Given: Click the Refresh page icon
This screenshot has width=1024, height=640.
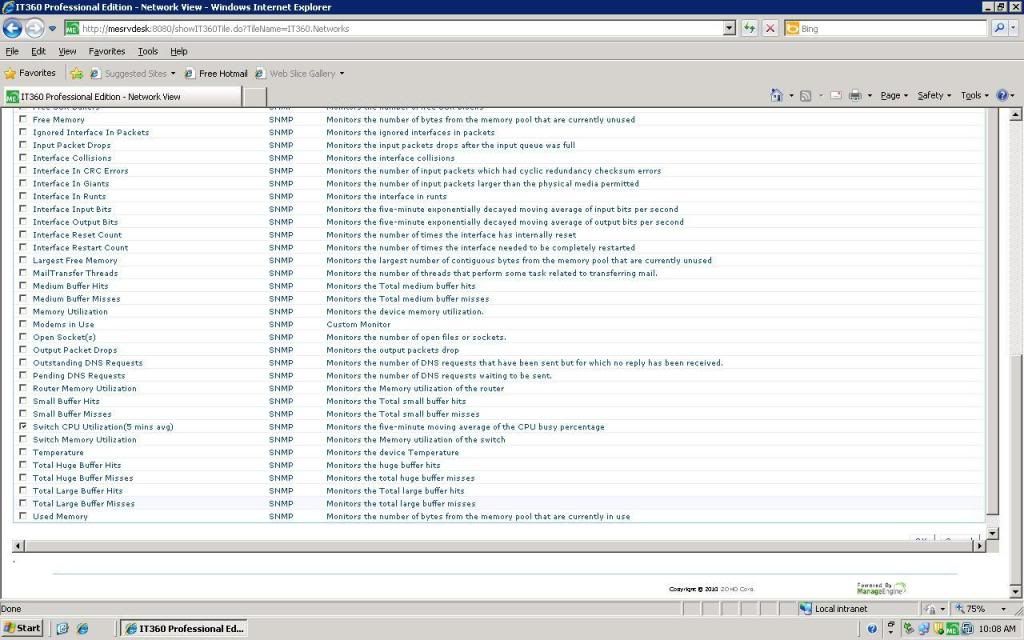Looking at the screenshot, I should click(x=749, y=28).
